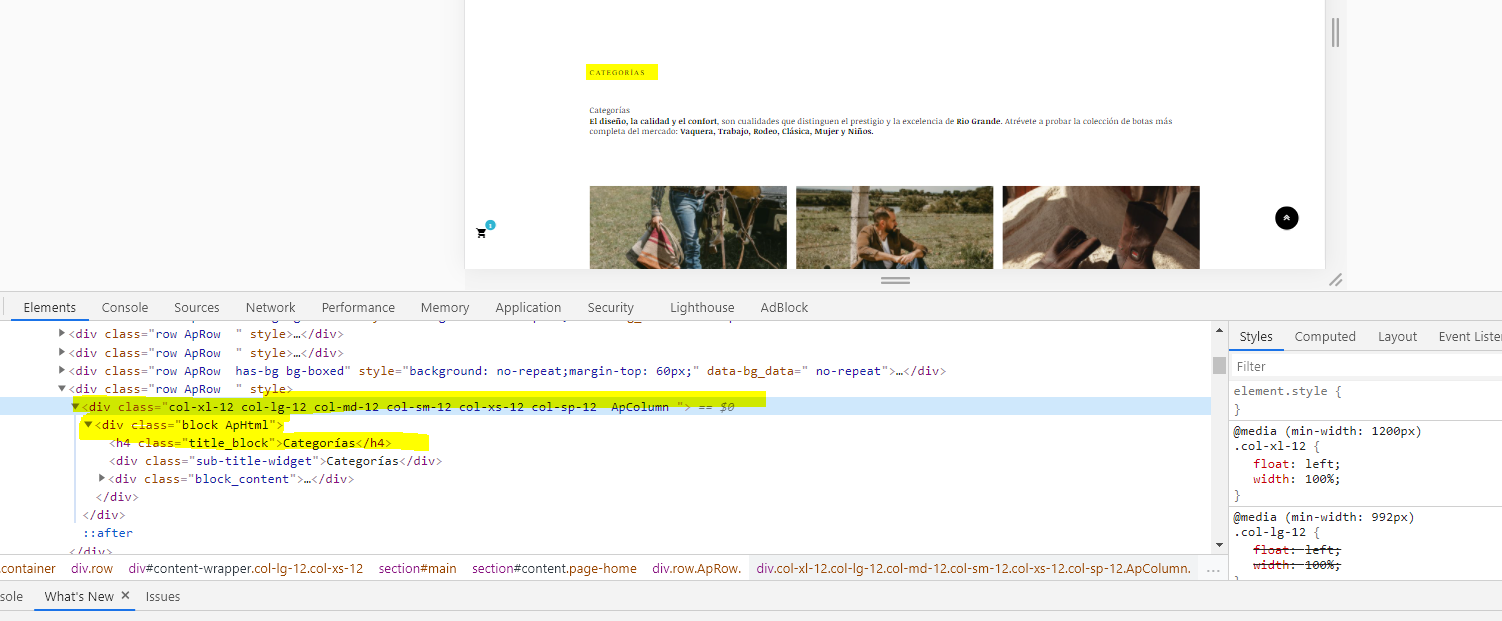
Task: Open the Memory tab
Action: (445, 307)
